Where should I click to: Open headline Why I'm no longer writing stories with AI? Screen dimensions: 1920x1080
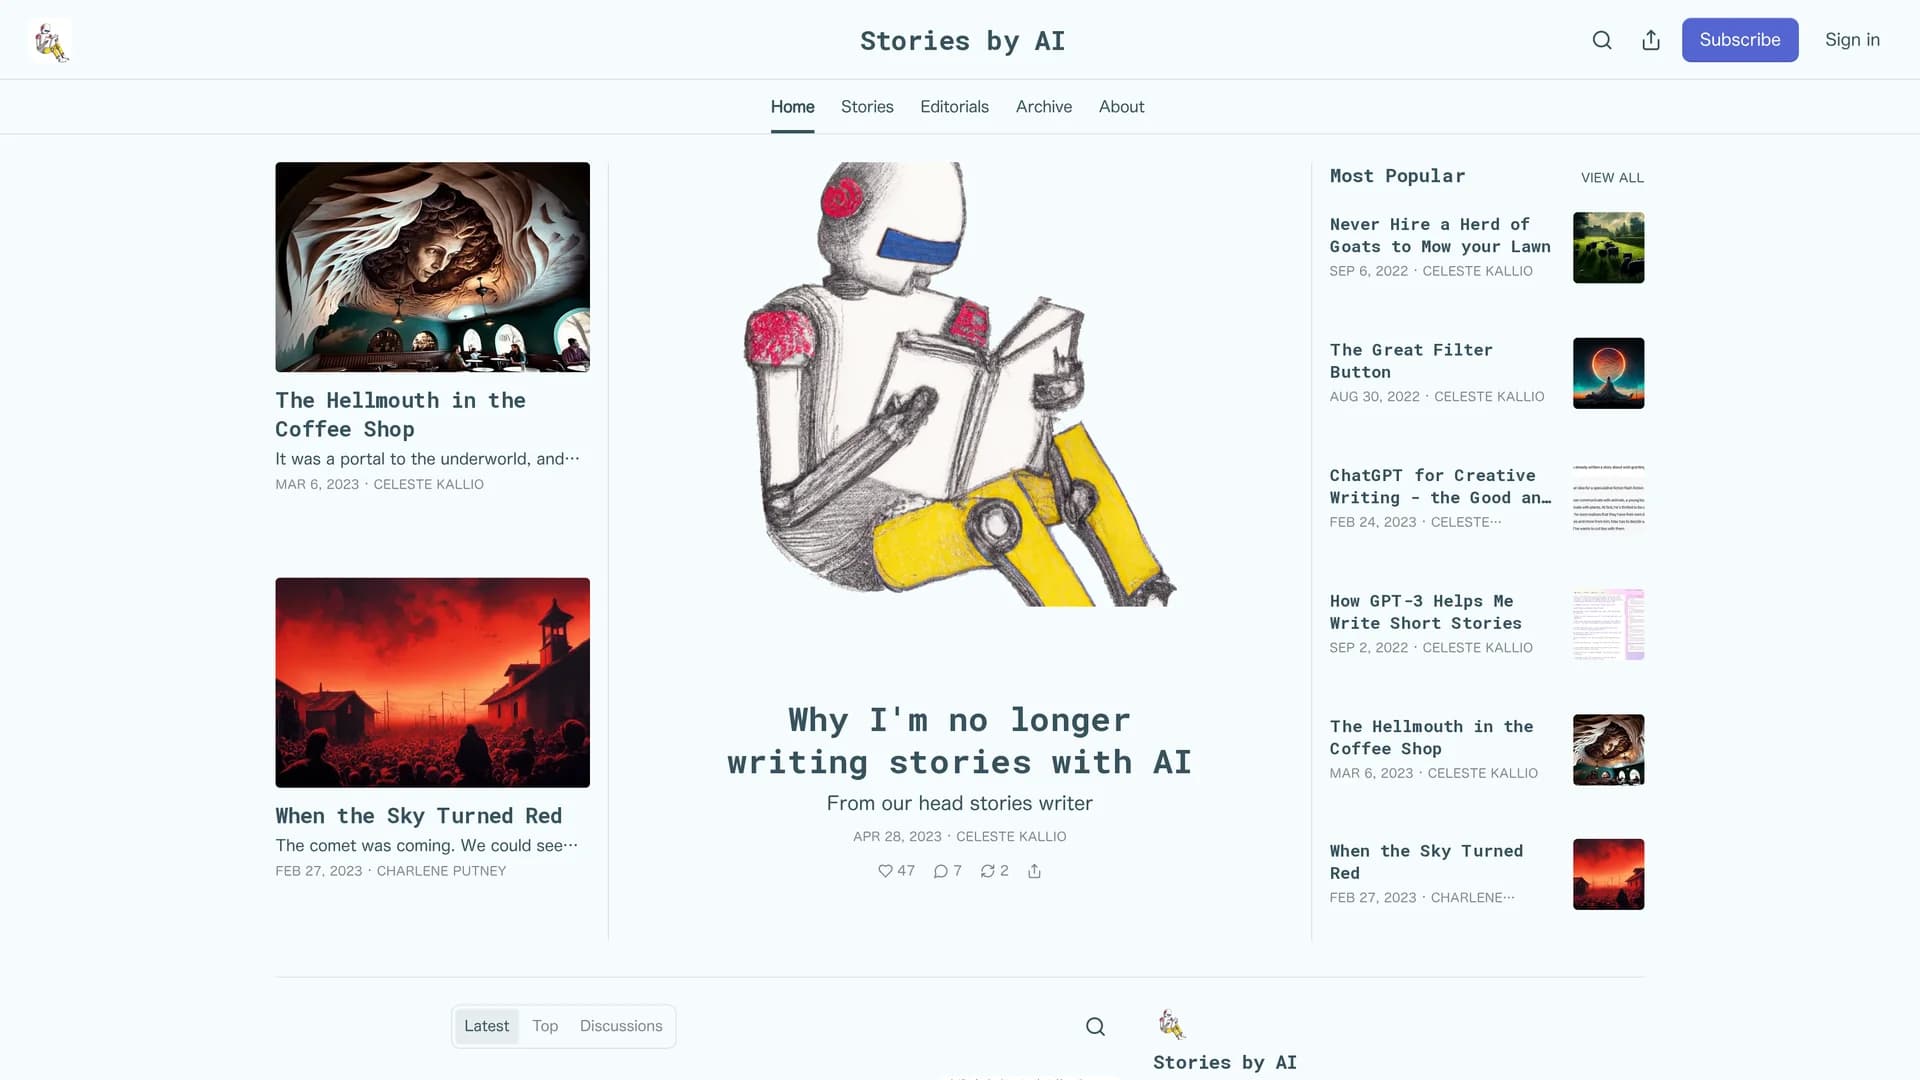(960, 741)
